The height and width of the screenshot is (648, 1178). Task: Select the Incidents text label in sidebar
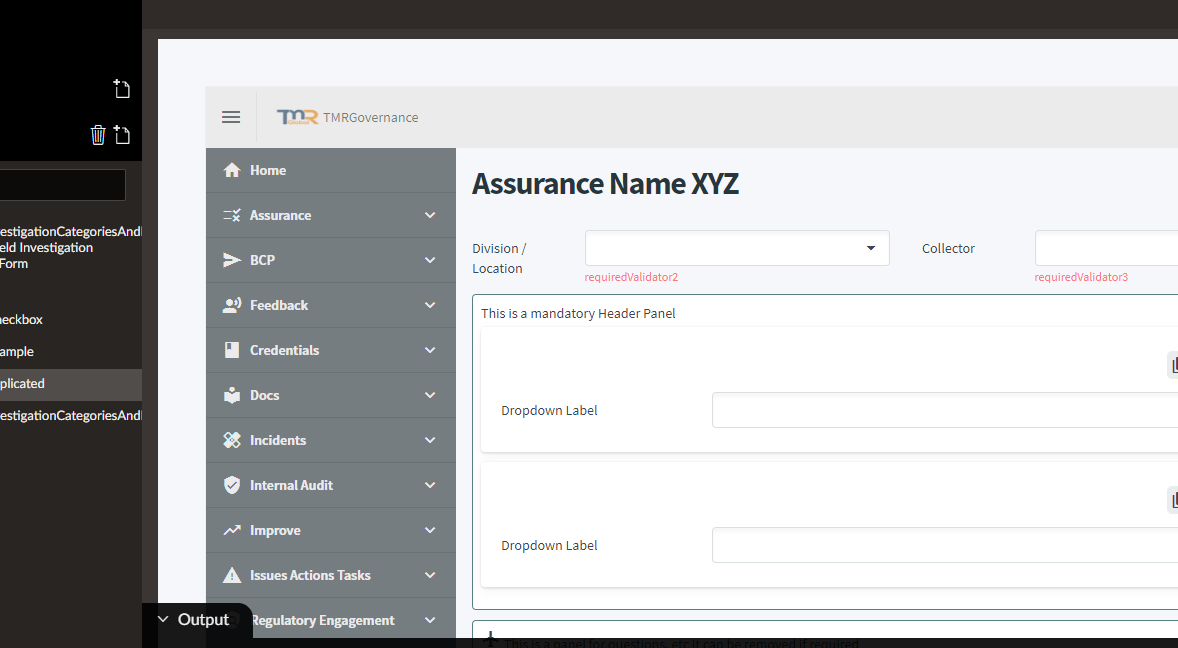click(278, 441)
